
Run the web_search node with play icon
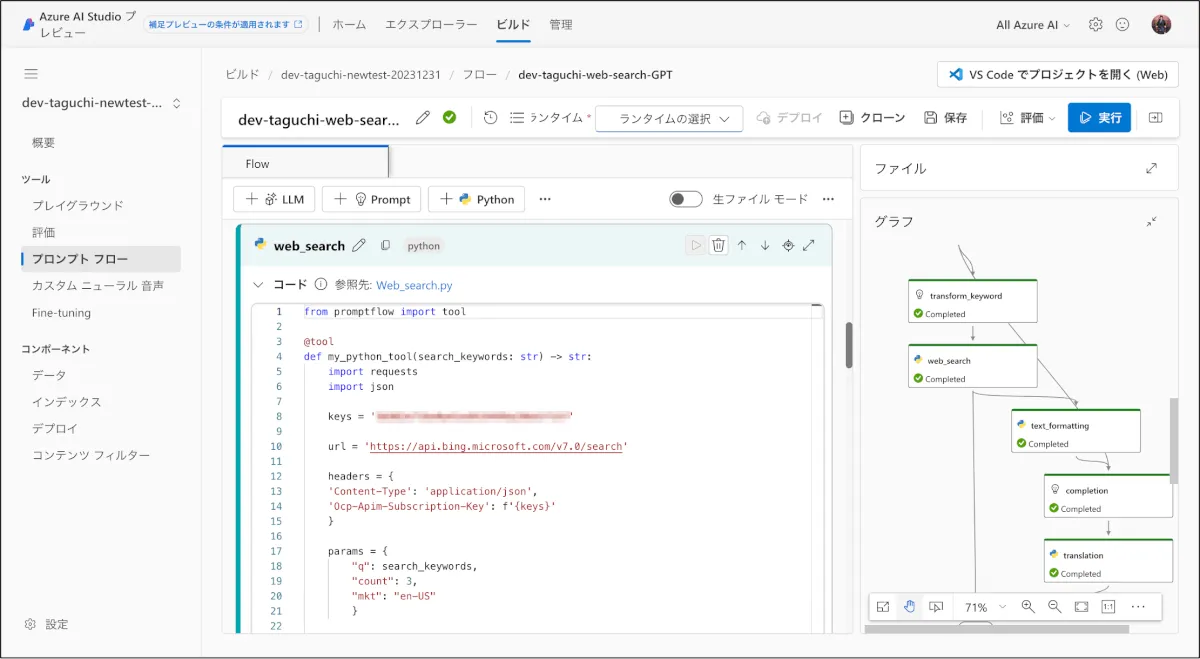pos(695,245)
